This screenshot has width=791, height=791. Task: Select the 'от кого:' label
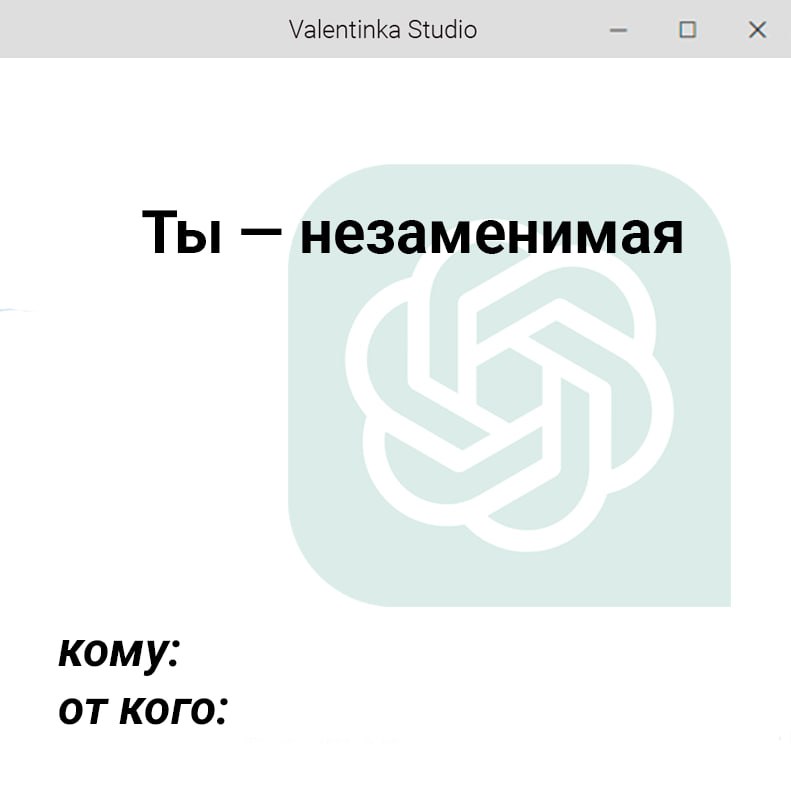143,710
